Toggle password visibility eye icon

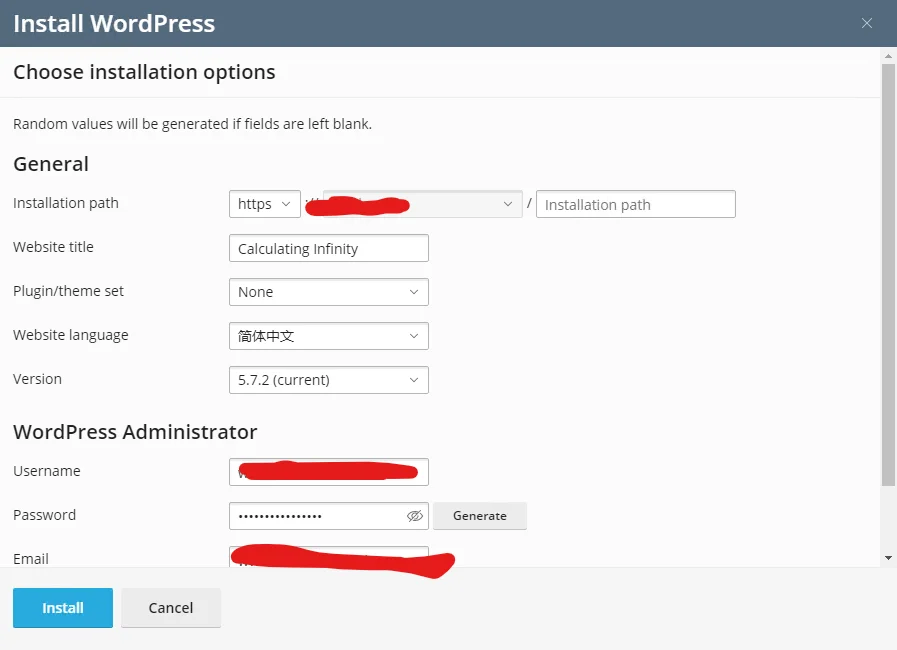pos(415,516)
